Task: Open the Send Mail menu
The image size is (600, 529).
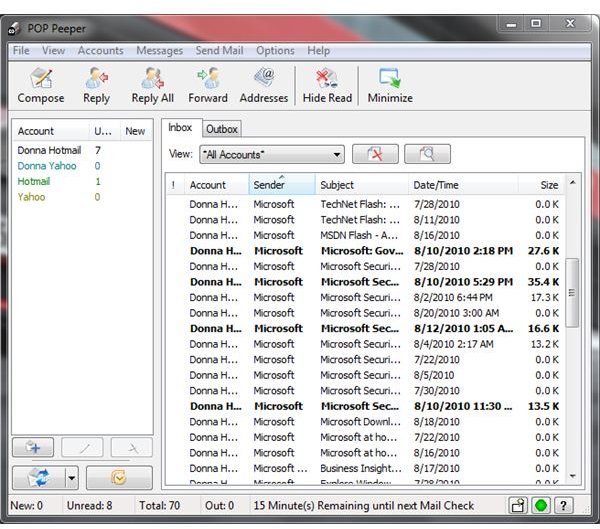Action: point(219,51)
